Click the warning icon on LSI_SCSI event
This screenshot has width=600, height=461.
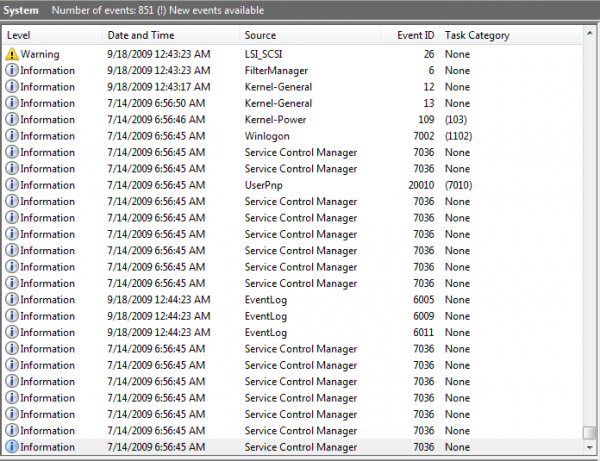(12, 54)
